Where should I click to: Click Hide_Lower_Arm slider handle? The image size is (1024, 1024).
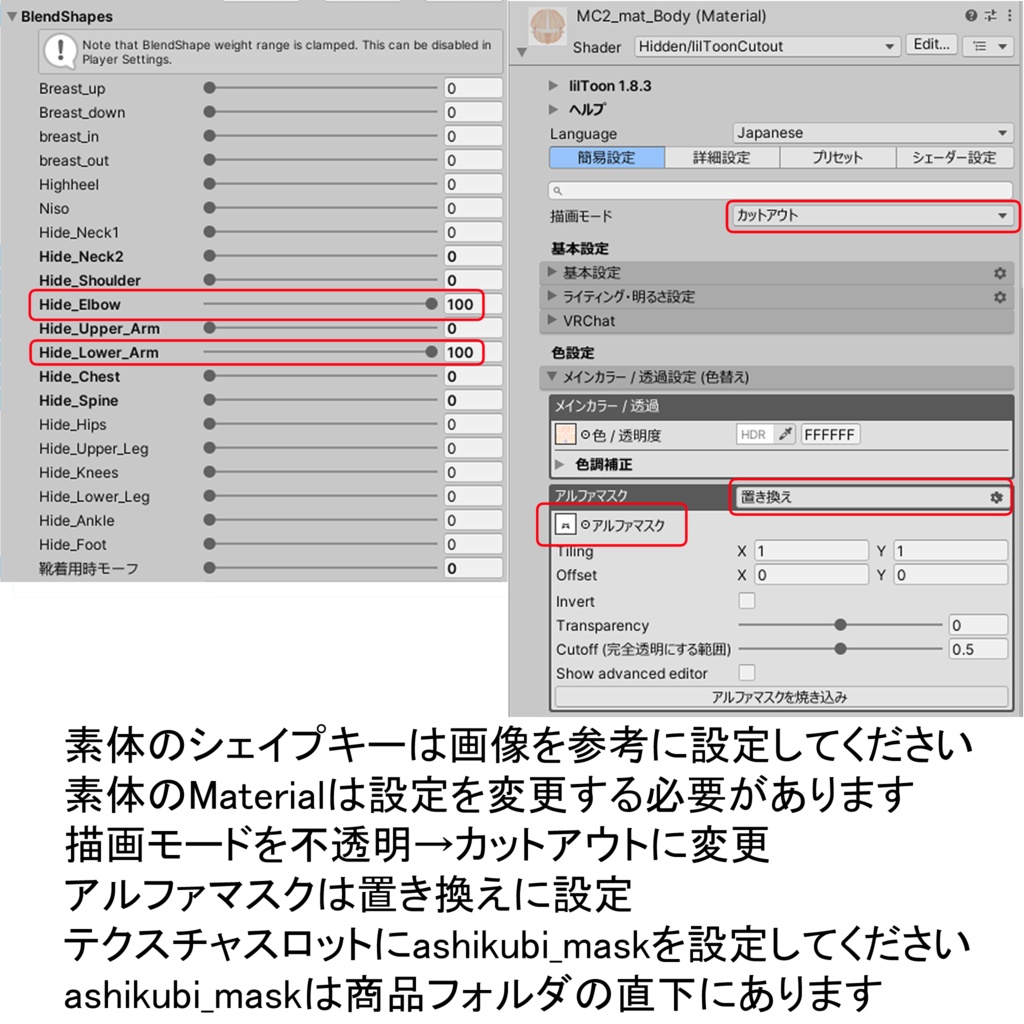[431, 352]
